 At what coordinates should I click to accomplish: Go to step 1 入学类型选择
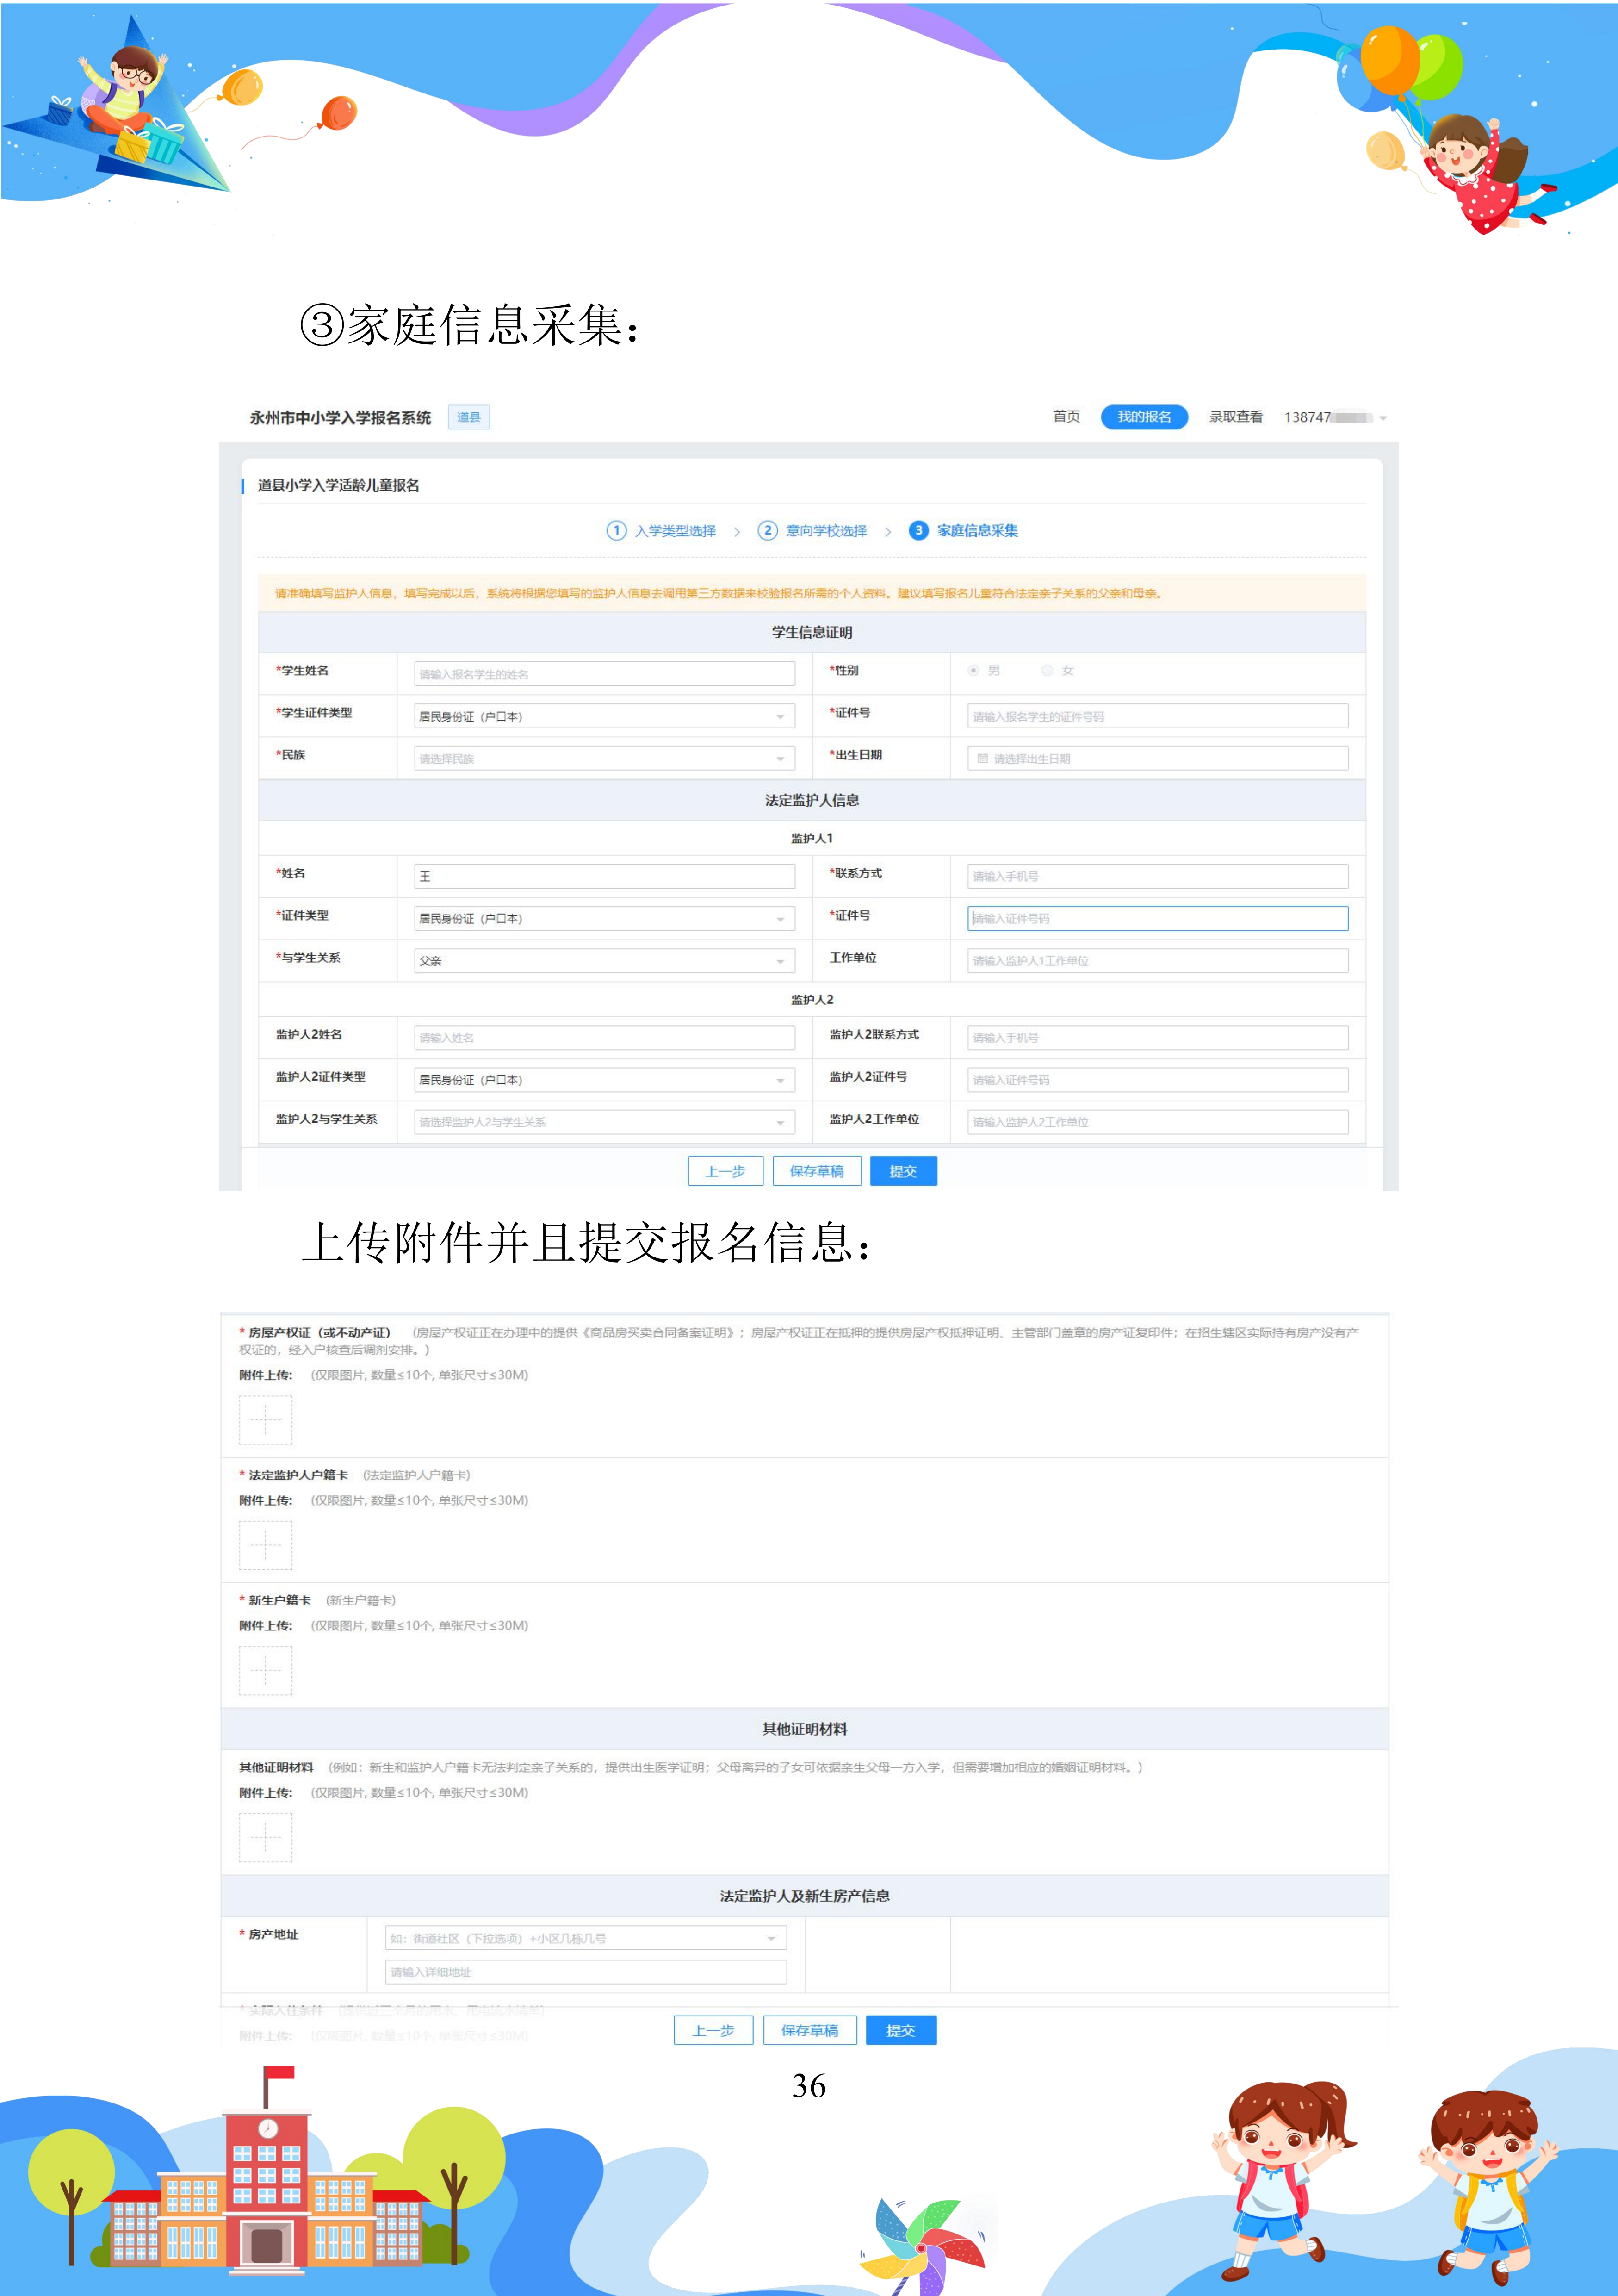click(x=661, y=531)
